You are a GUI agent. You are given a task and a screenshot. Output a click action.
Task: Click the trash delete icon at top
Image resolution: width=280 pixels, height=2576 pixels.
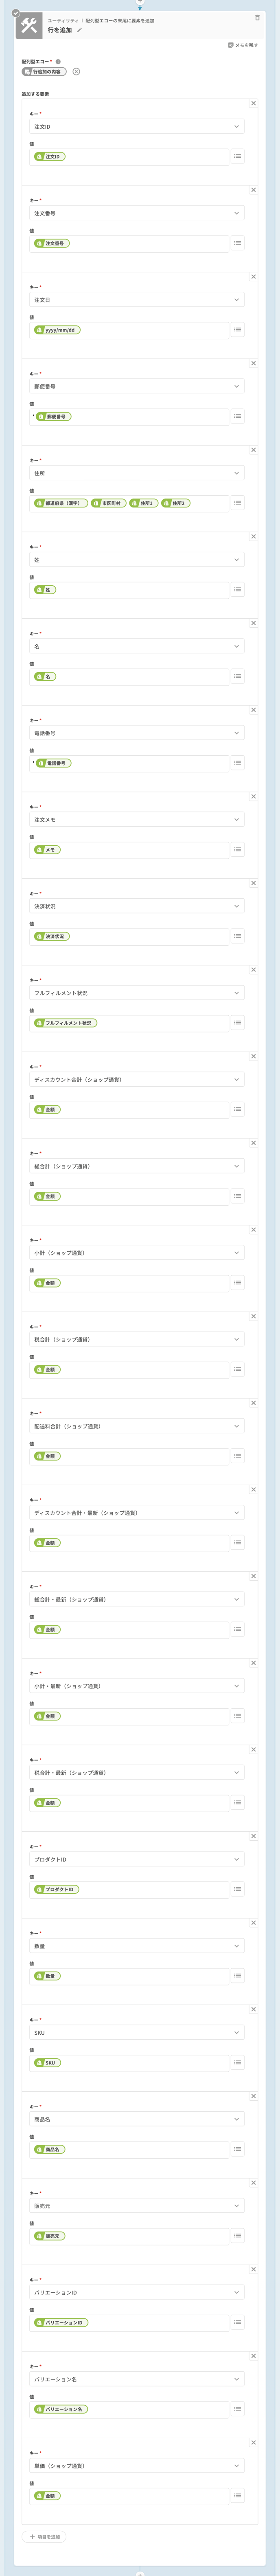[257, 18]
